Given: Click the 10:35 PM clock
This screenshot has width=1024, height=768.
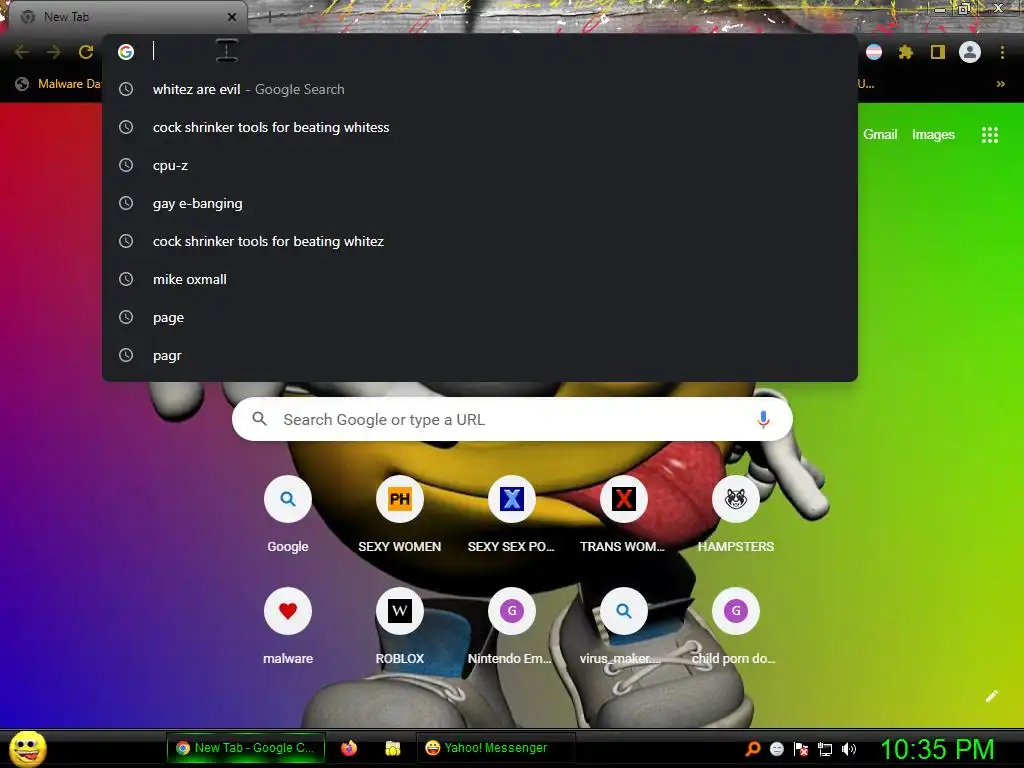Looking at the screenshot, I should pyautogui.click(x=937, y=749).
